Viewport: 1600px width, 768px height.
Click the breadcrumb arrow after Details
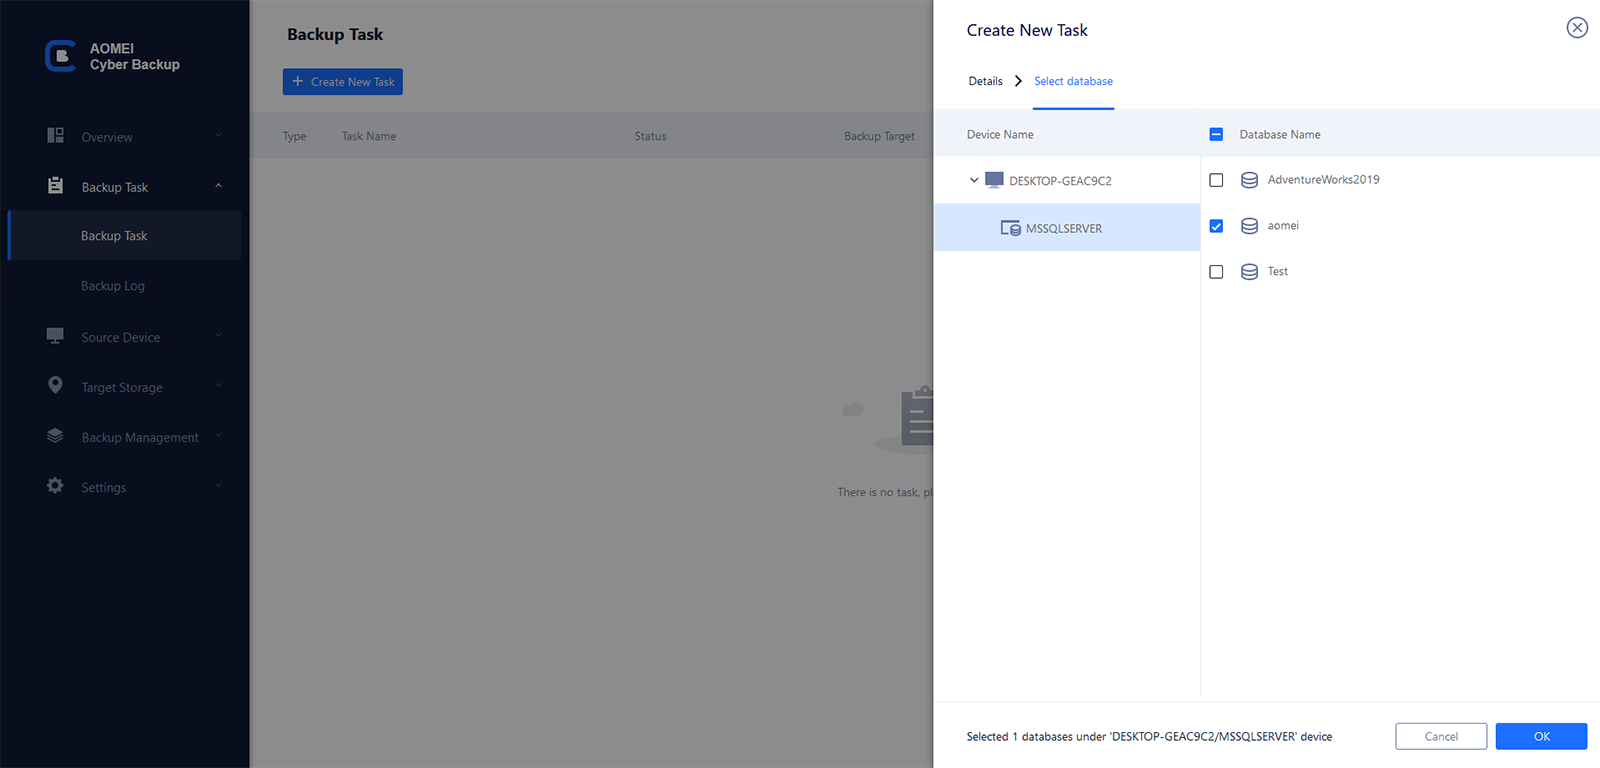[x=1018, y=81]
